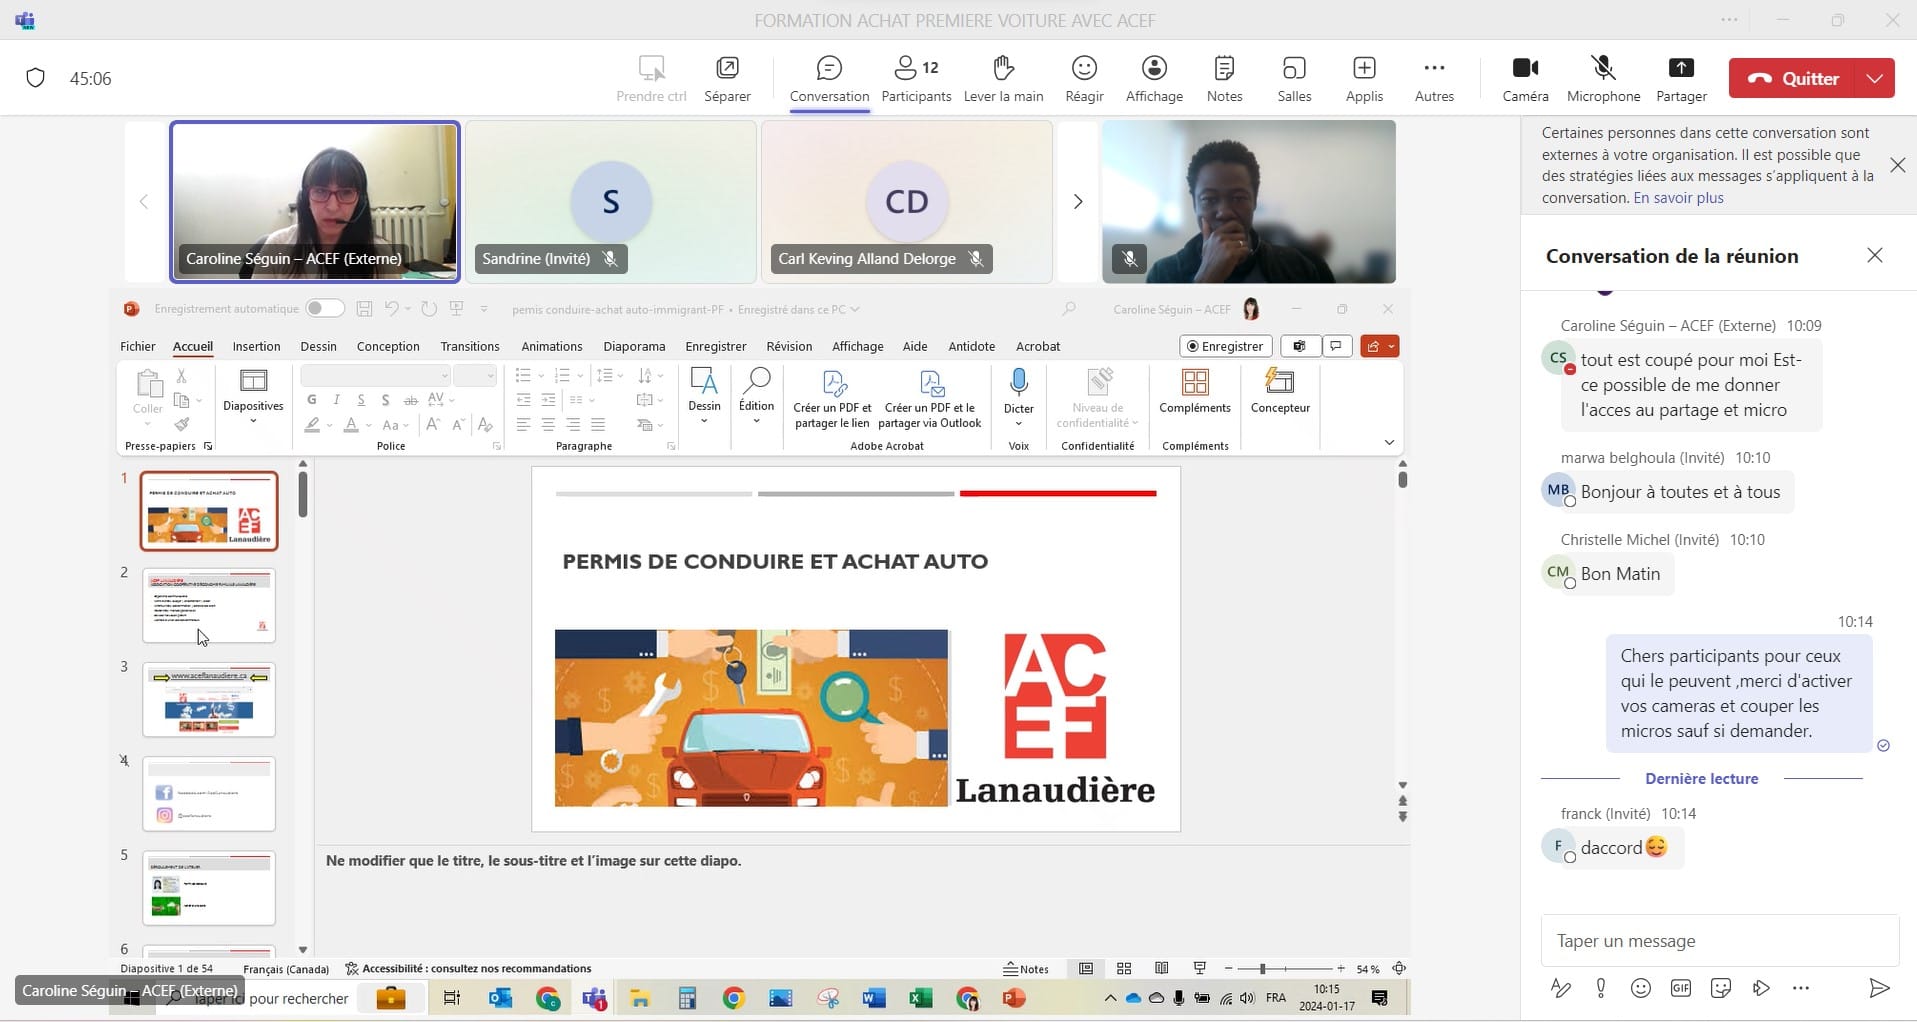
Task: Open the Édition dropdown in ribbon
Action: click(756, 395)
